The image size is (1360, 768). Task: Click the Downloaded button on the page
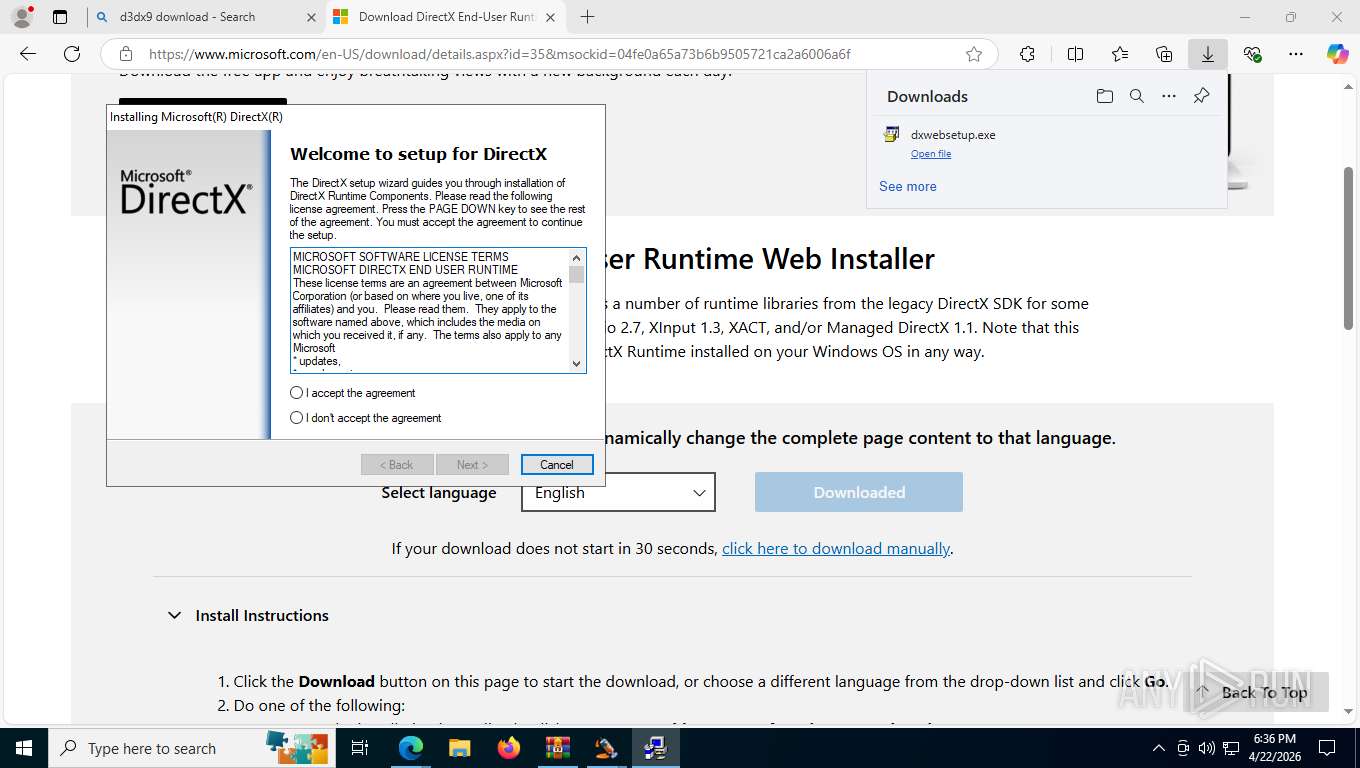click(859, 492)
